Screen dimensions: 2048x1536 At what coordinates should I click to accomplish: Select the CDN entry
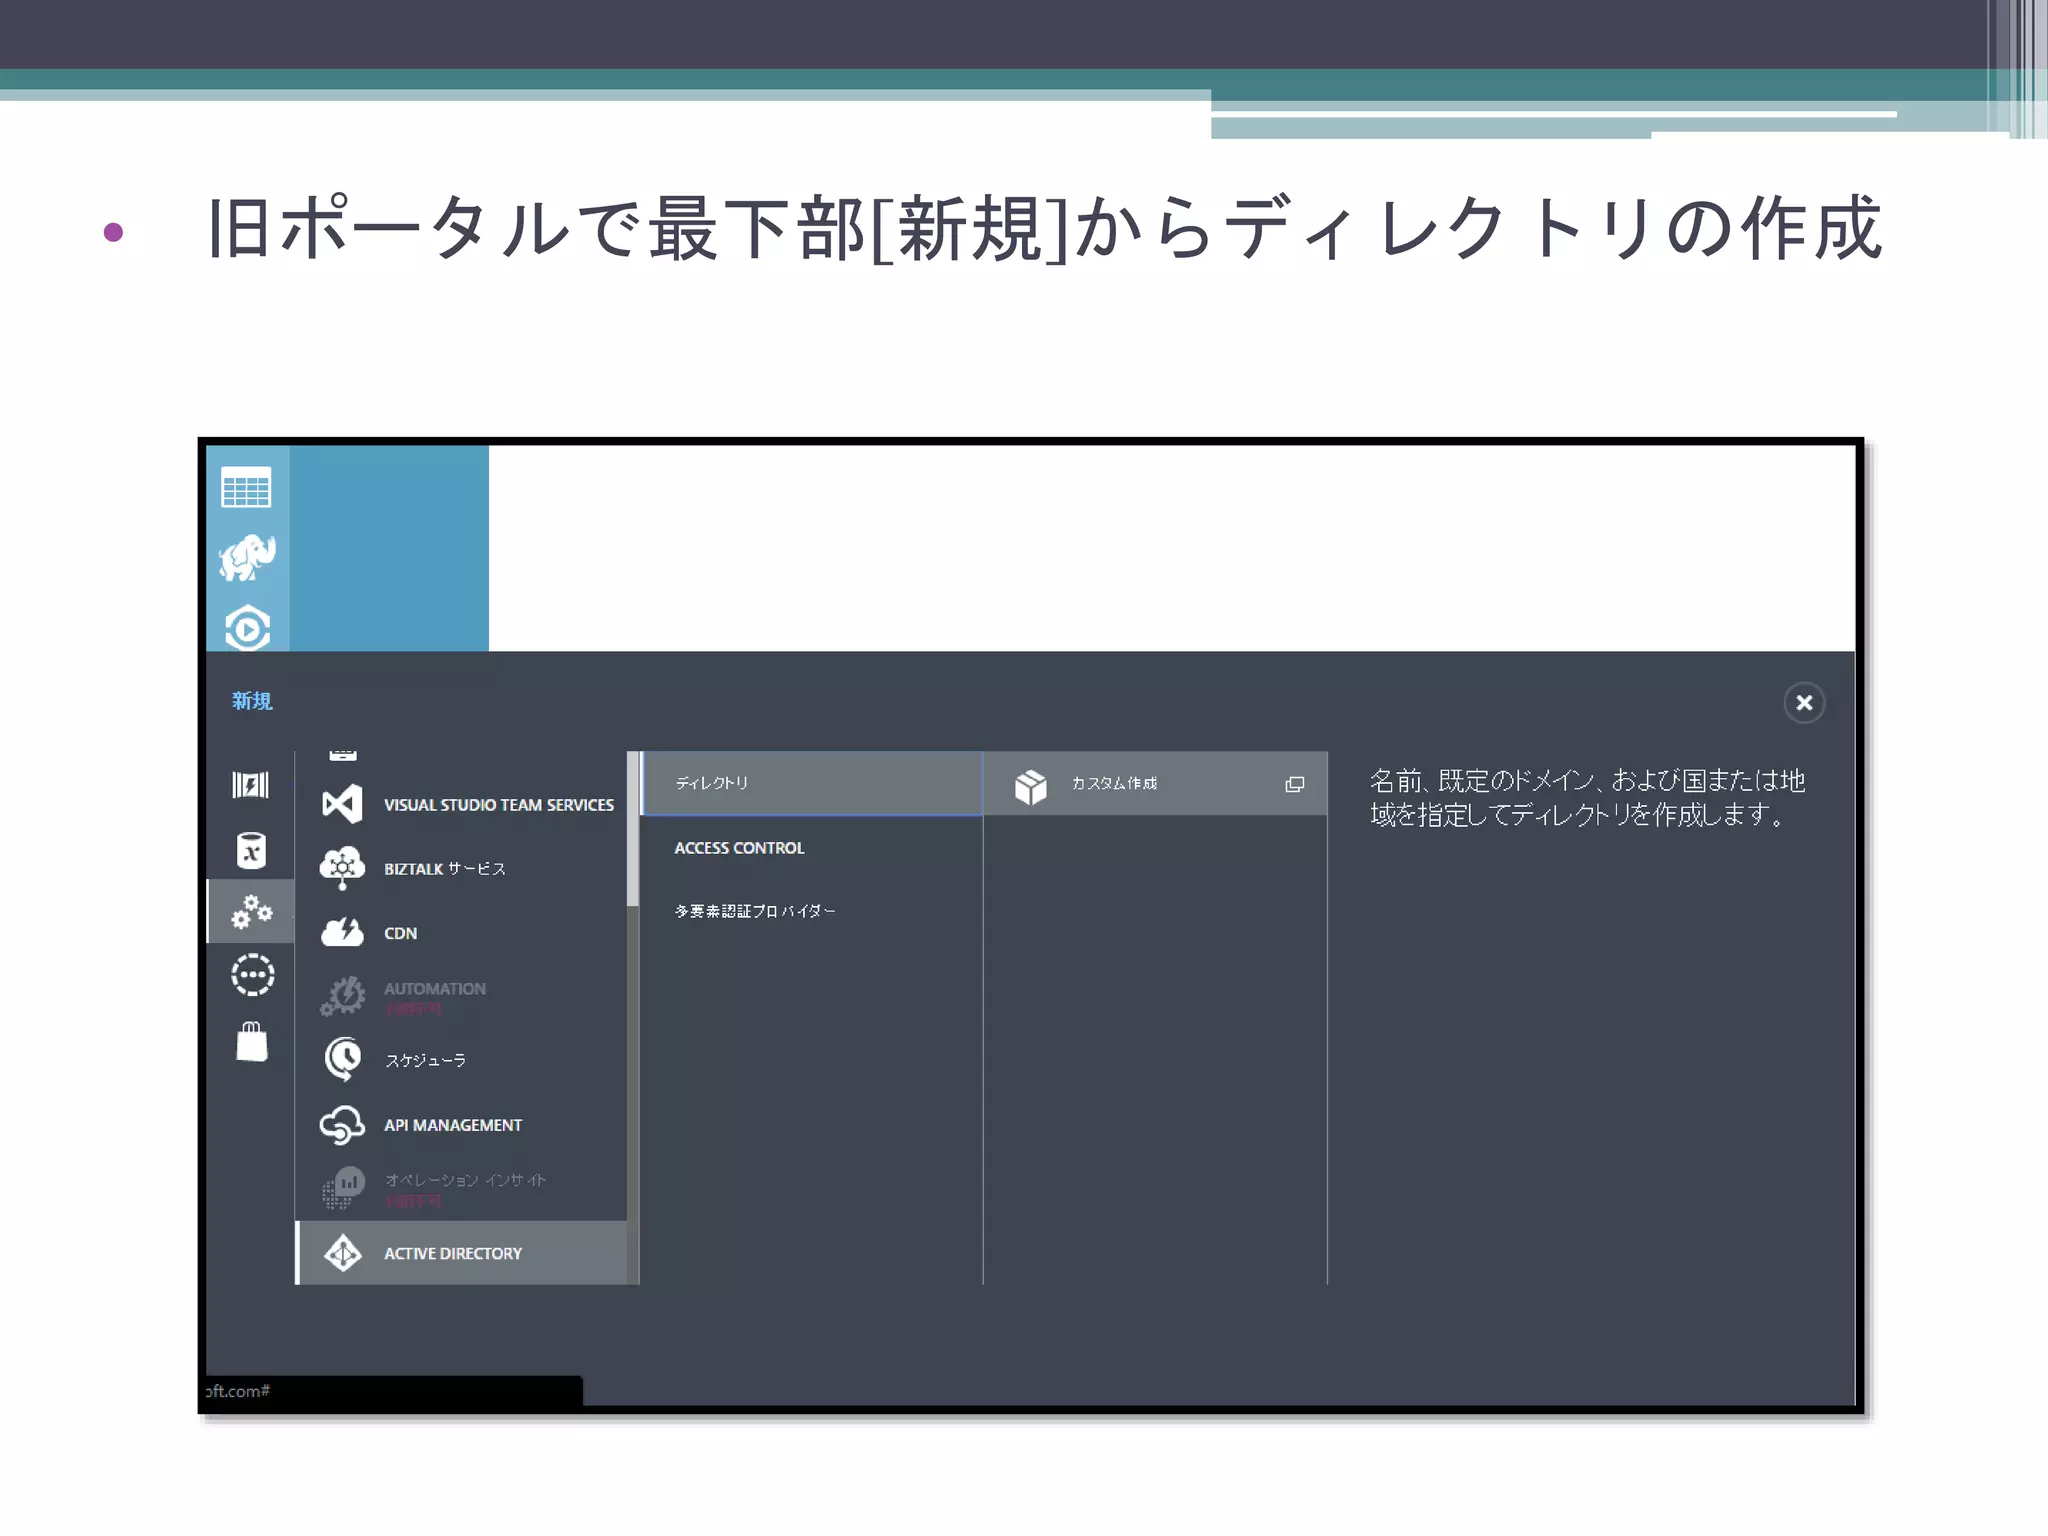pos(462,932)
